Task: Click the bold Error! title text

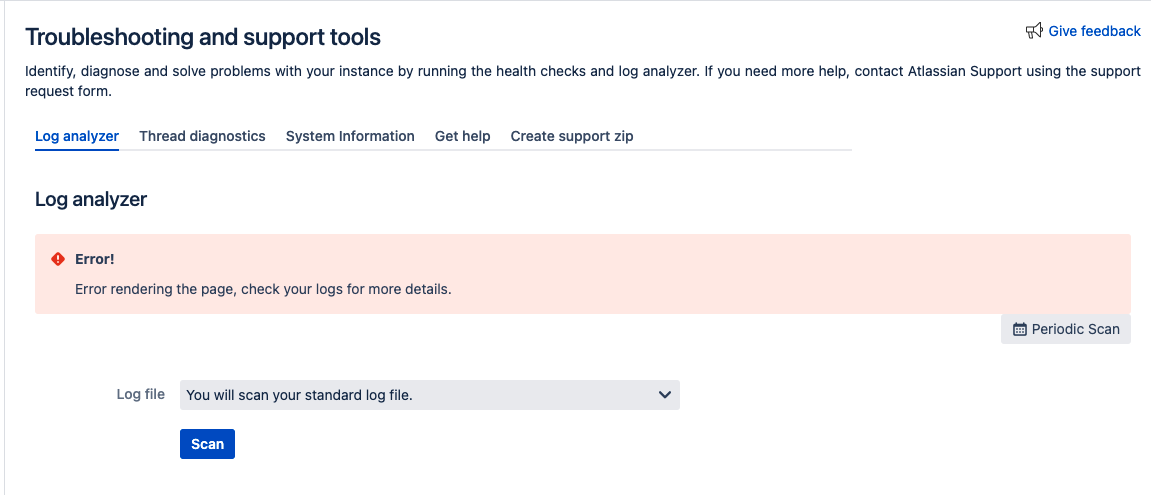Action: [95, 259]
